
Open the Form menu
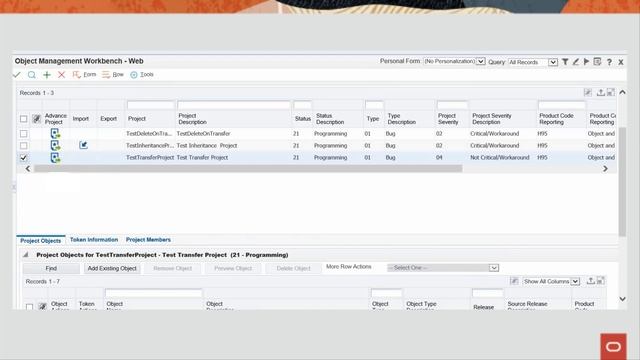pos(84,75)
